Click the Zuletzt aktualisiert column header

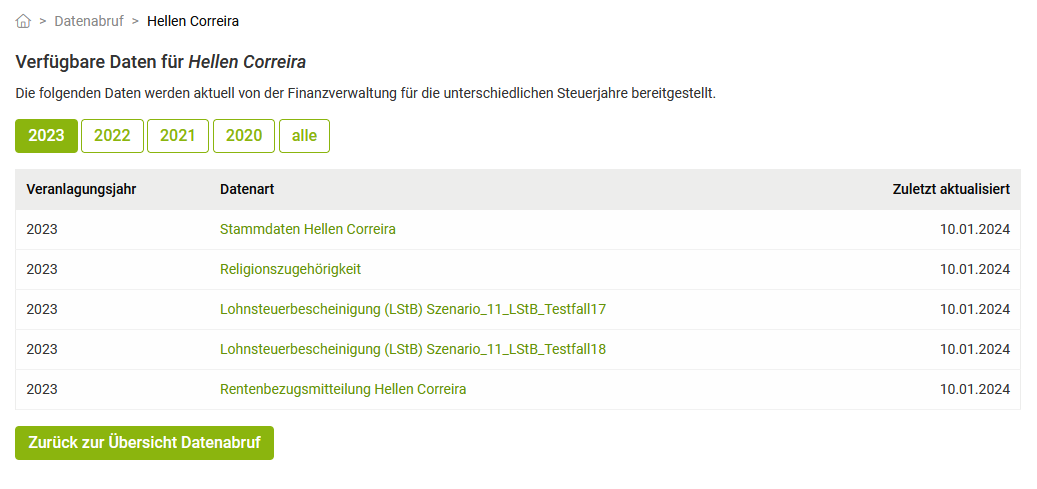pos(950,189)
